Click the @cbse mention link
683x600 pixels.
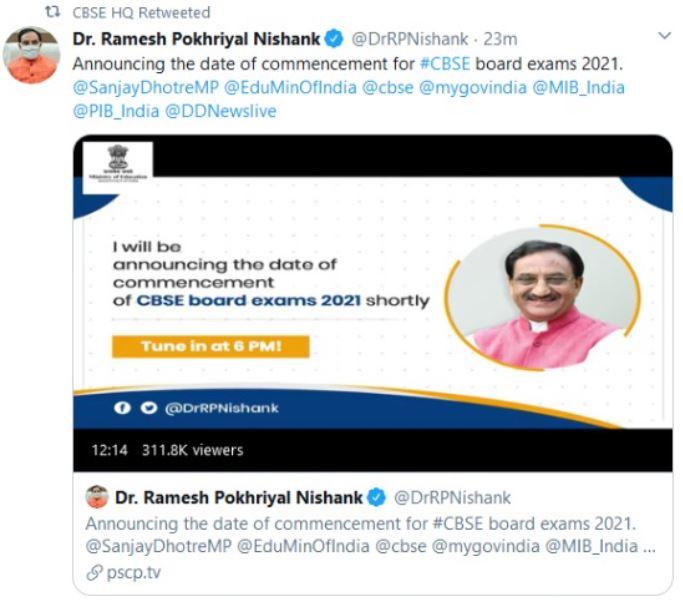(x=388, y=88)
